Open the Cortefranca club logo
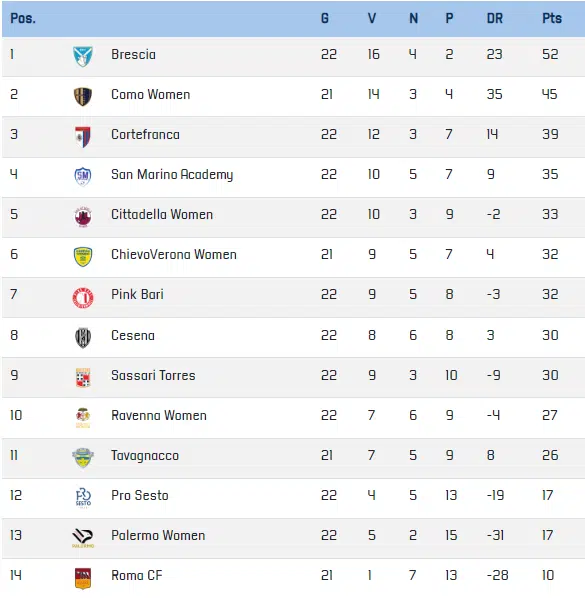 point(83,137)
